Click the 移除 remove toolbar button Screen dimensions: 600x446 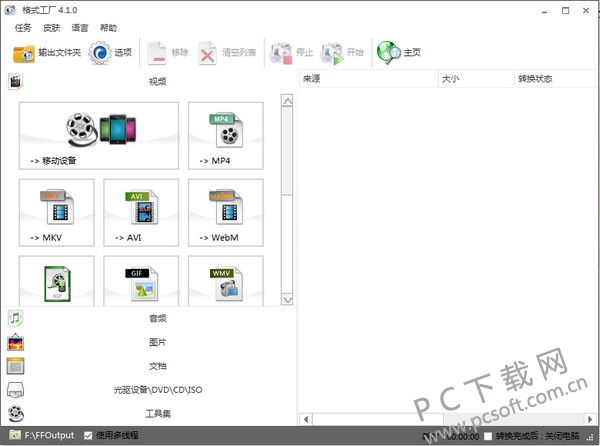click(168, 52)
